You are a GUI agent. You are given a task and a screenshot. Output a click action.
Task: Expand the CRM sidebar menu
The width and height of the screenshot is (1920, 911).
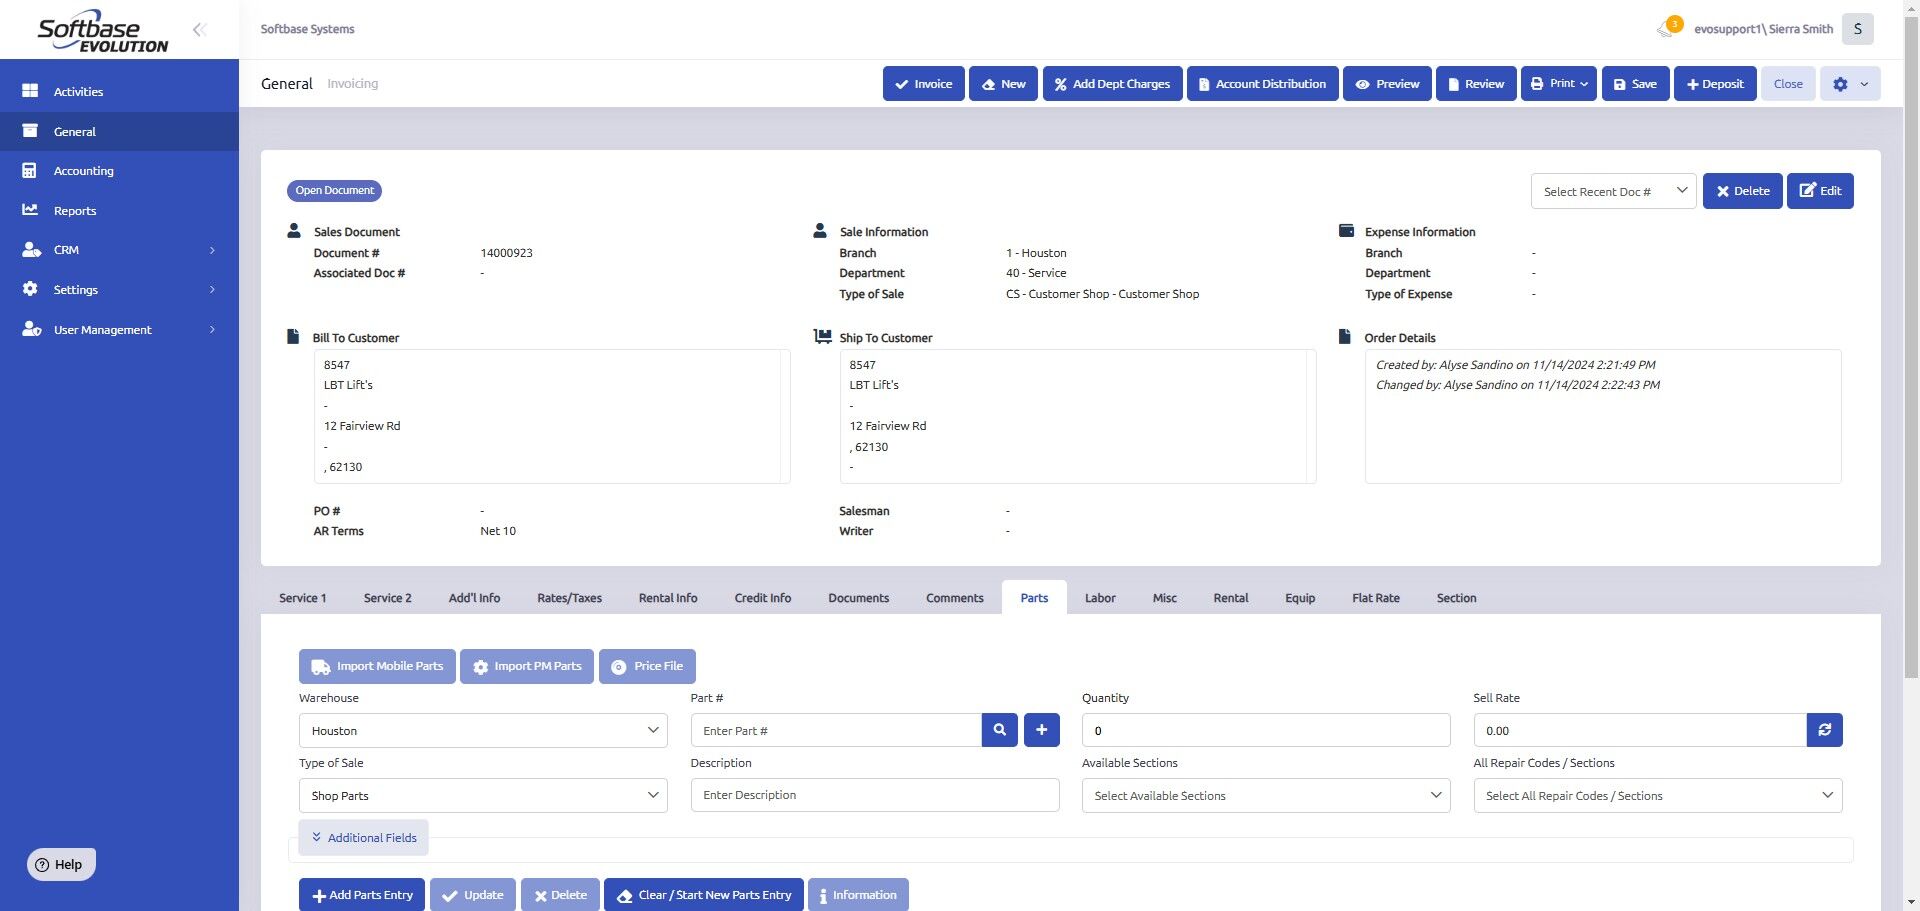point(119,250)
